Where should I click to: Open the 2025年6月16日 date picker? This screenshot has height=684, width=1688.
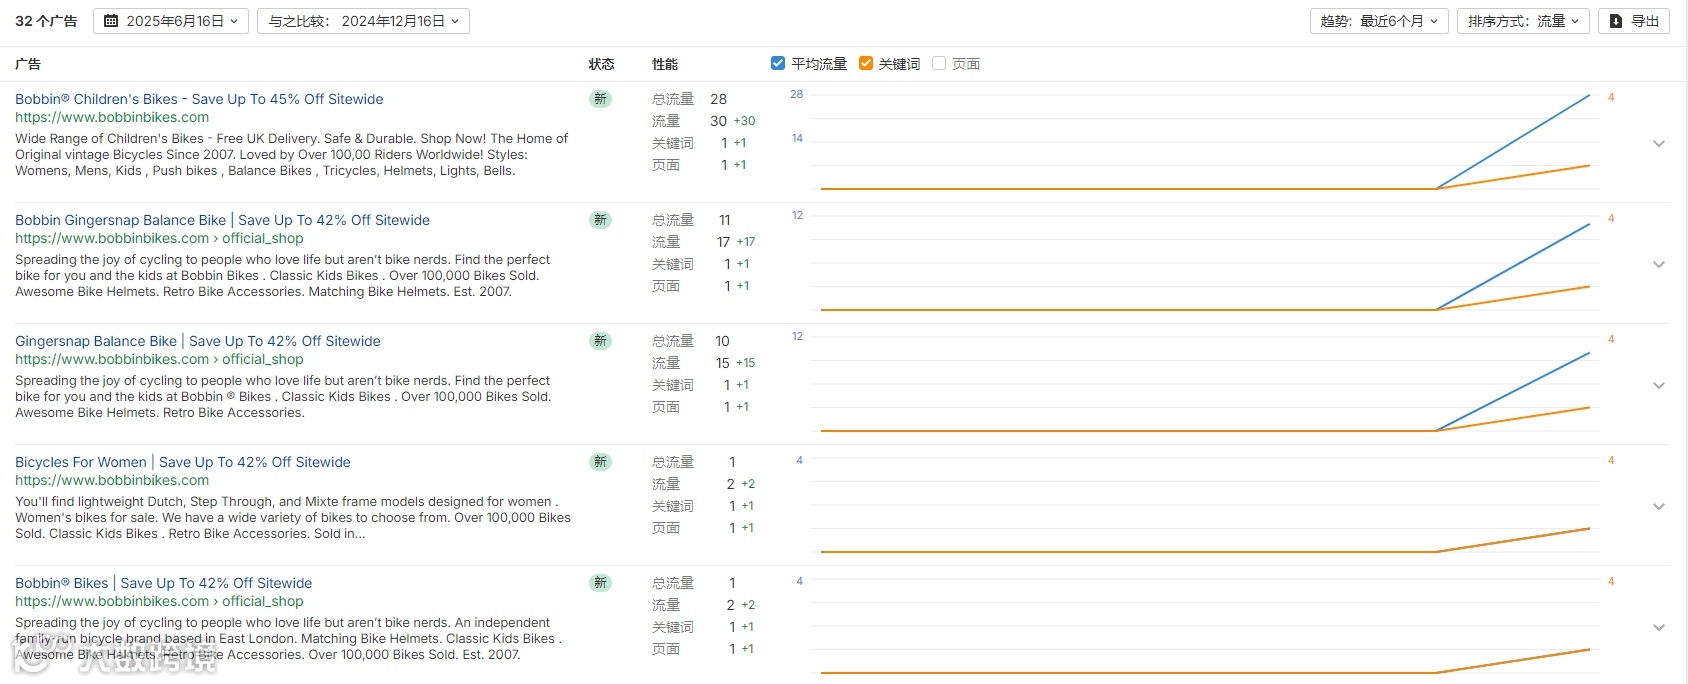pyautogui.click(x=171, y=21)
